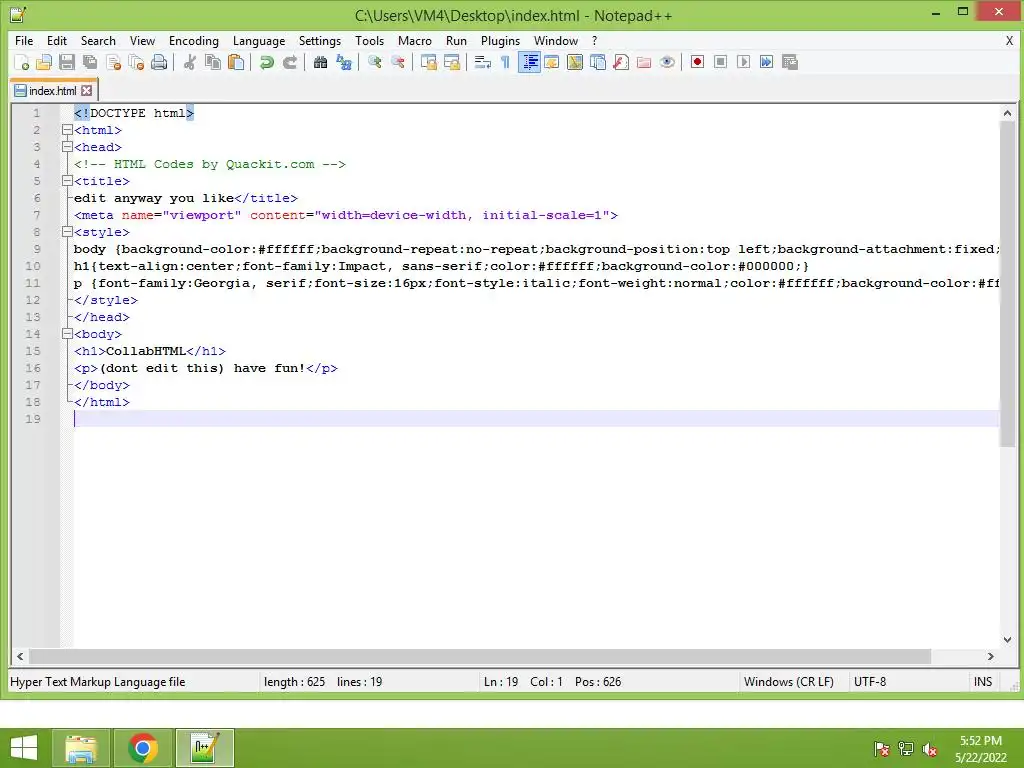The height and width of the screenshot is (768, 1024).
Task: Click the length : 625 status text
Action: [295, 682]
